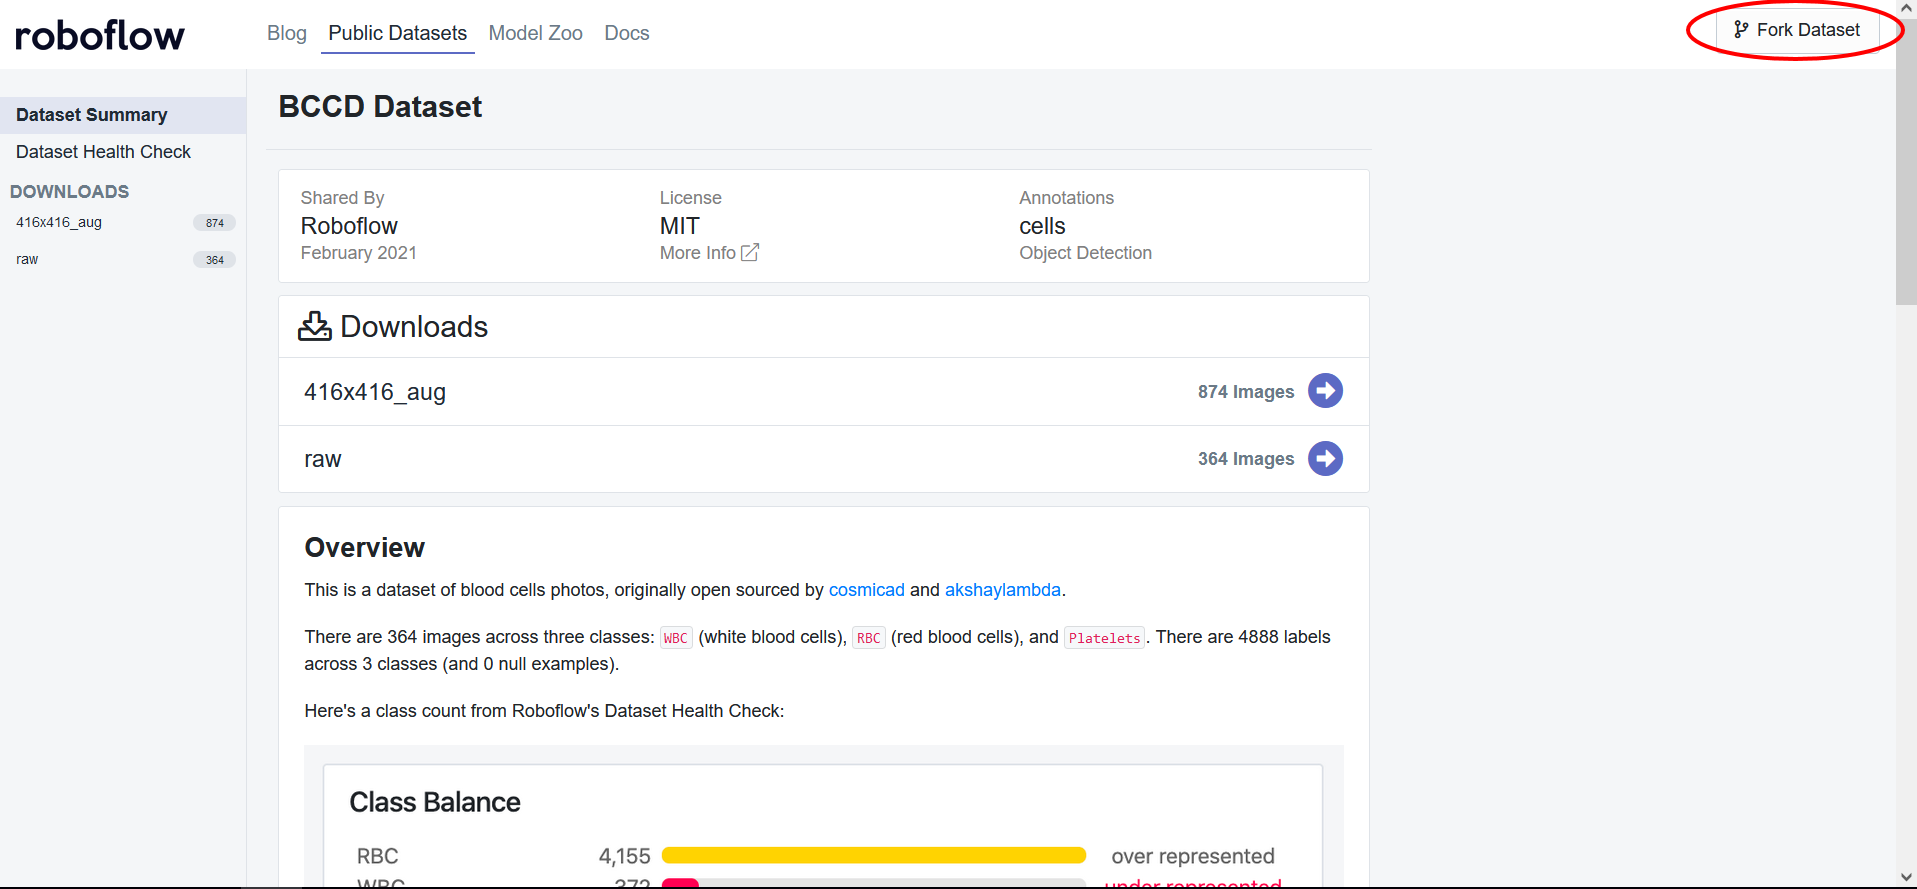This screenshot has height=889, width=1917.
Task: Click the fork icon in Fork Dataset button
Action: pos(1741,30)
